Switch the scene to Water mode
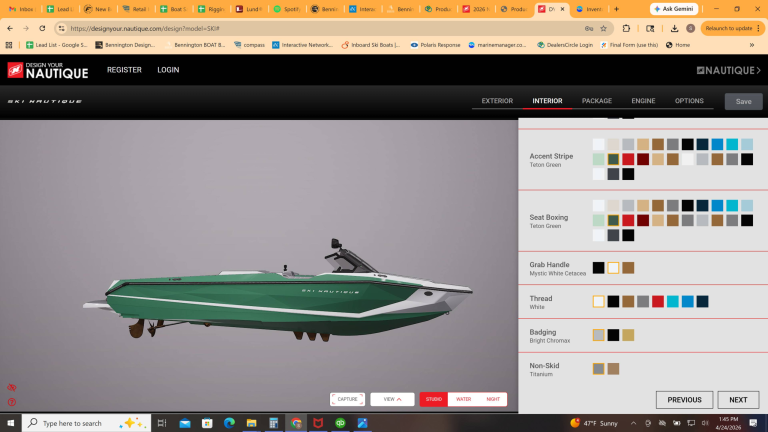 [x=463, y=399]
